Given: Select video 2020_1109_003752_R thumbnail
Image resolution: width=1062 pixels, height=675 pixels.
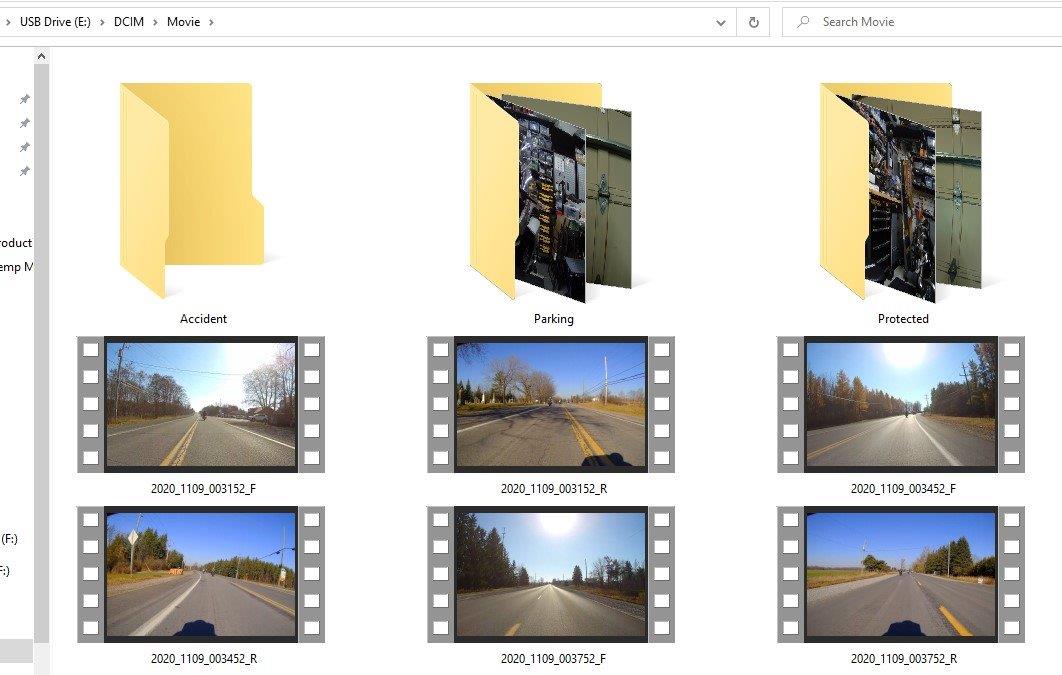Looking at the screenshot, I should pyautogui.click(x=901, y=574).
